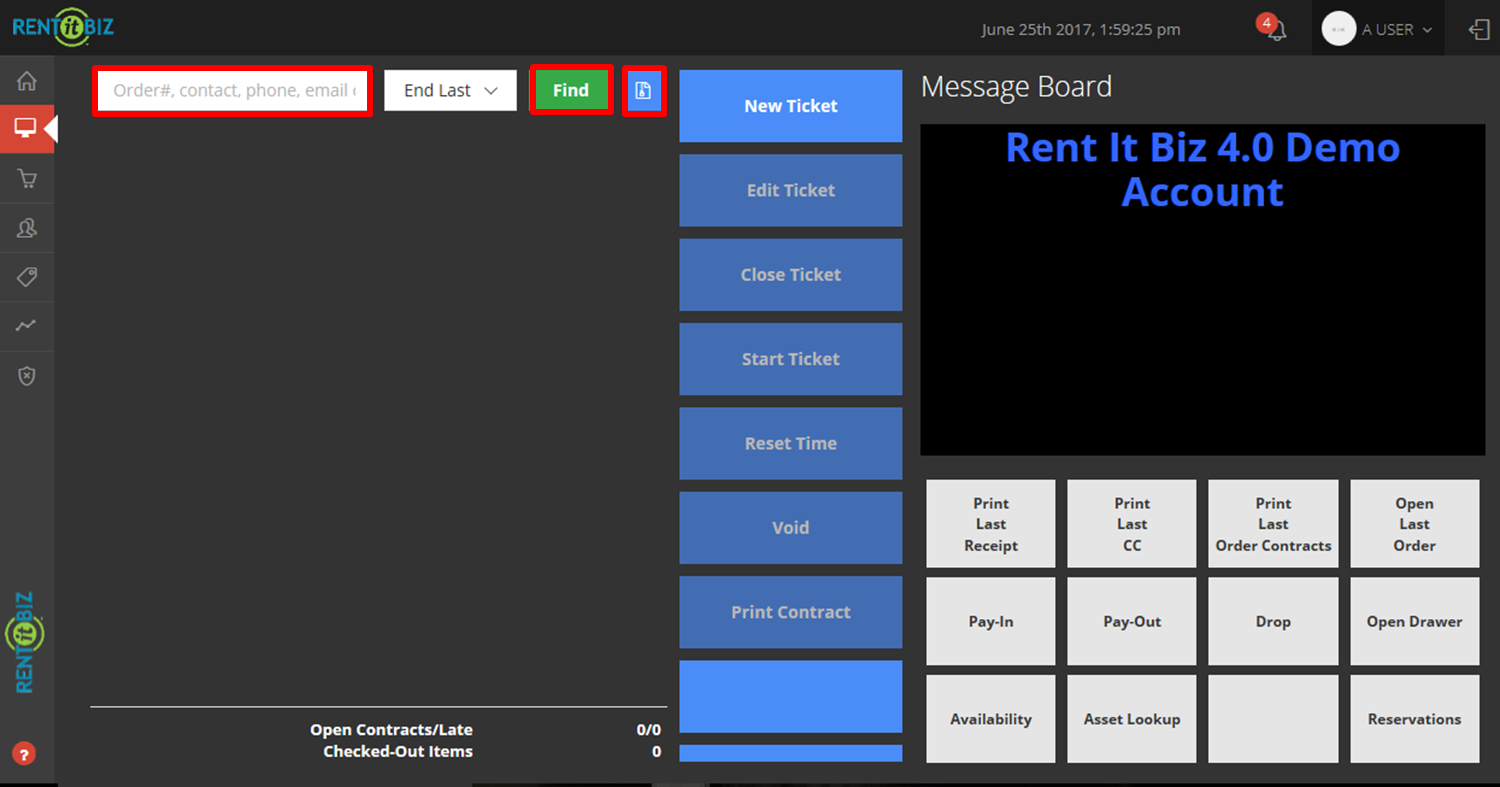
Task: Click the Checked-Out Items label
Action: (398, 751)
